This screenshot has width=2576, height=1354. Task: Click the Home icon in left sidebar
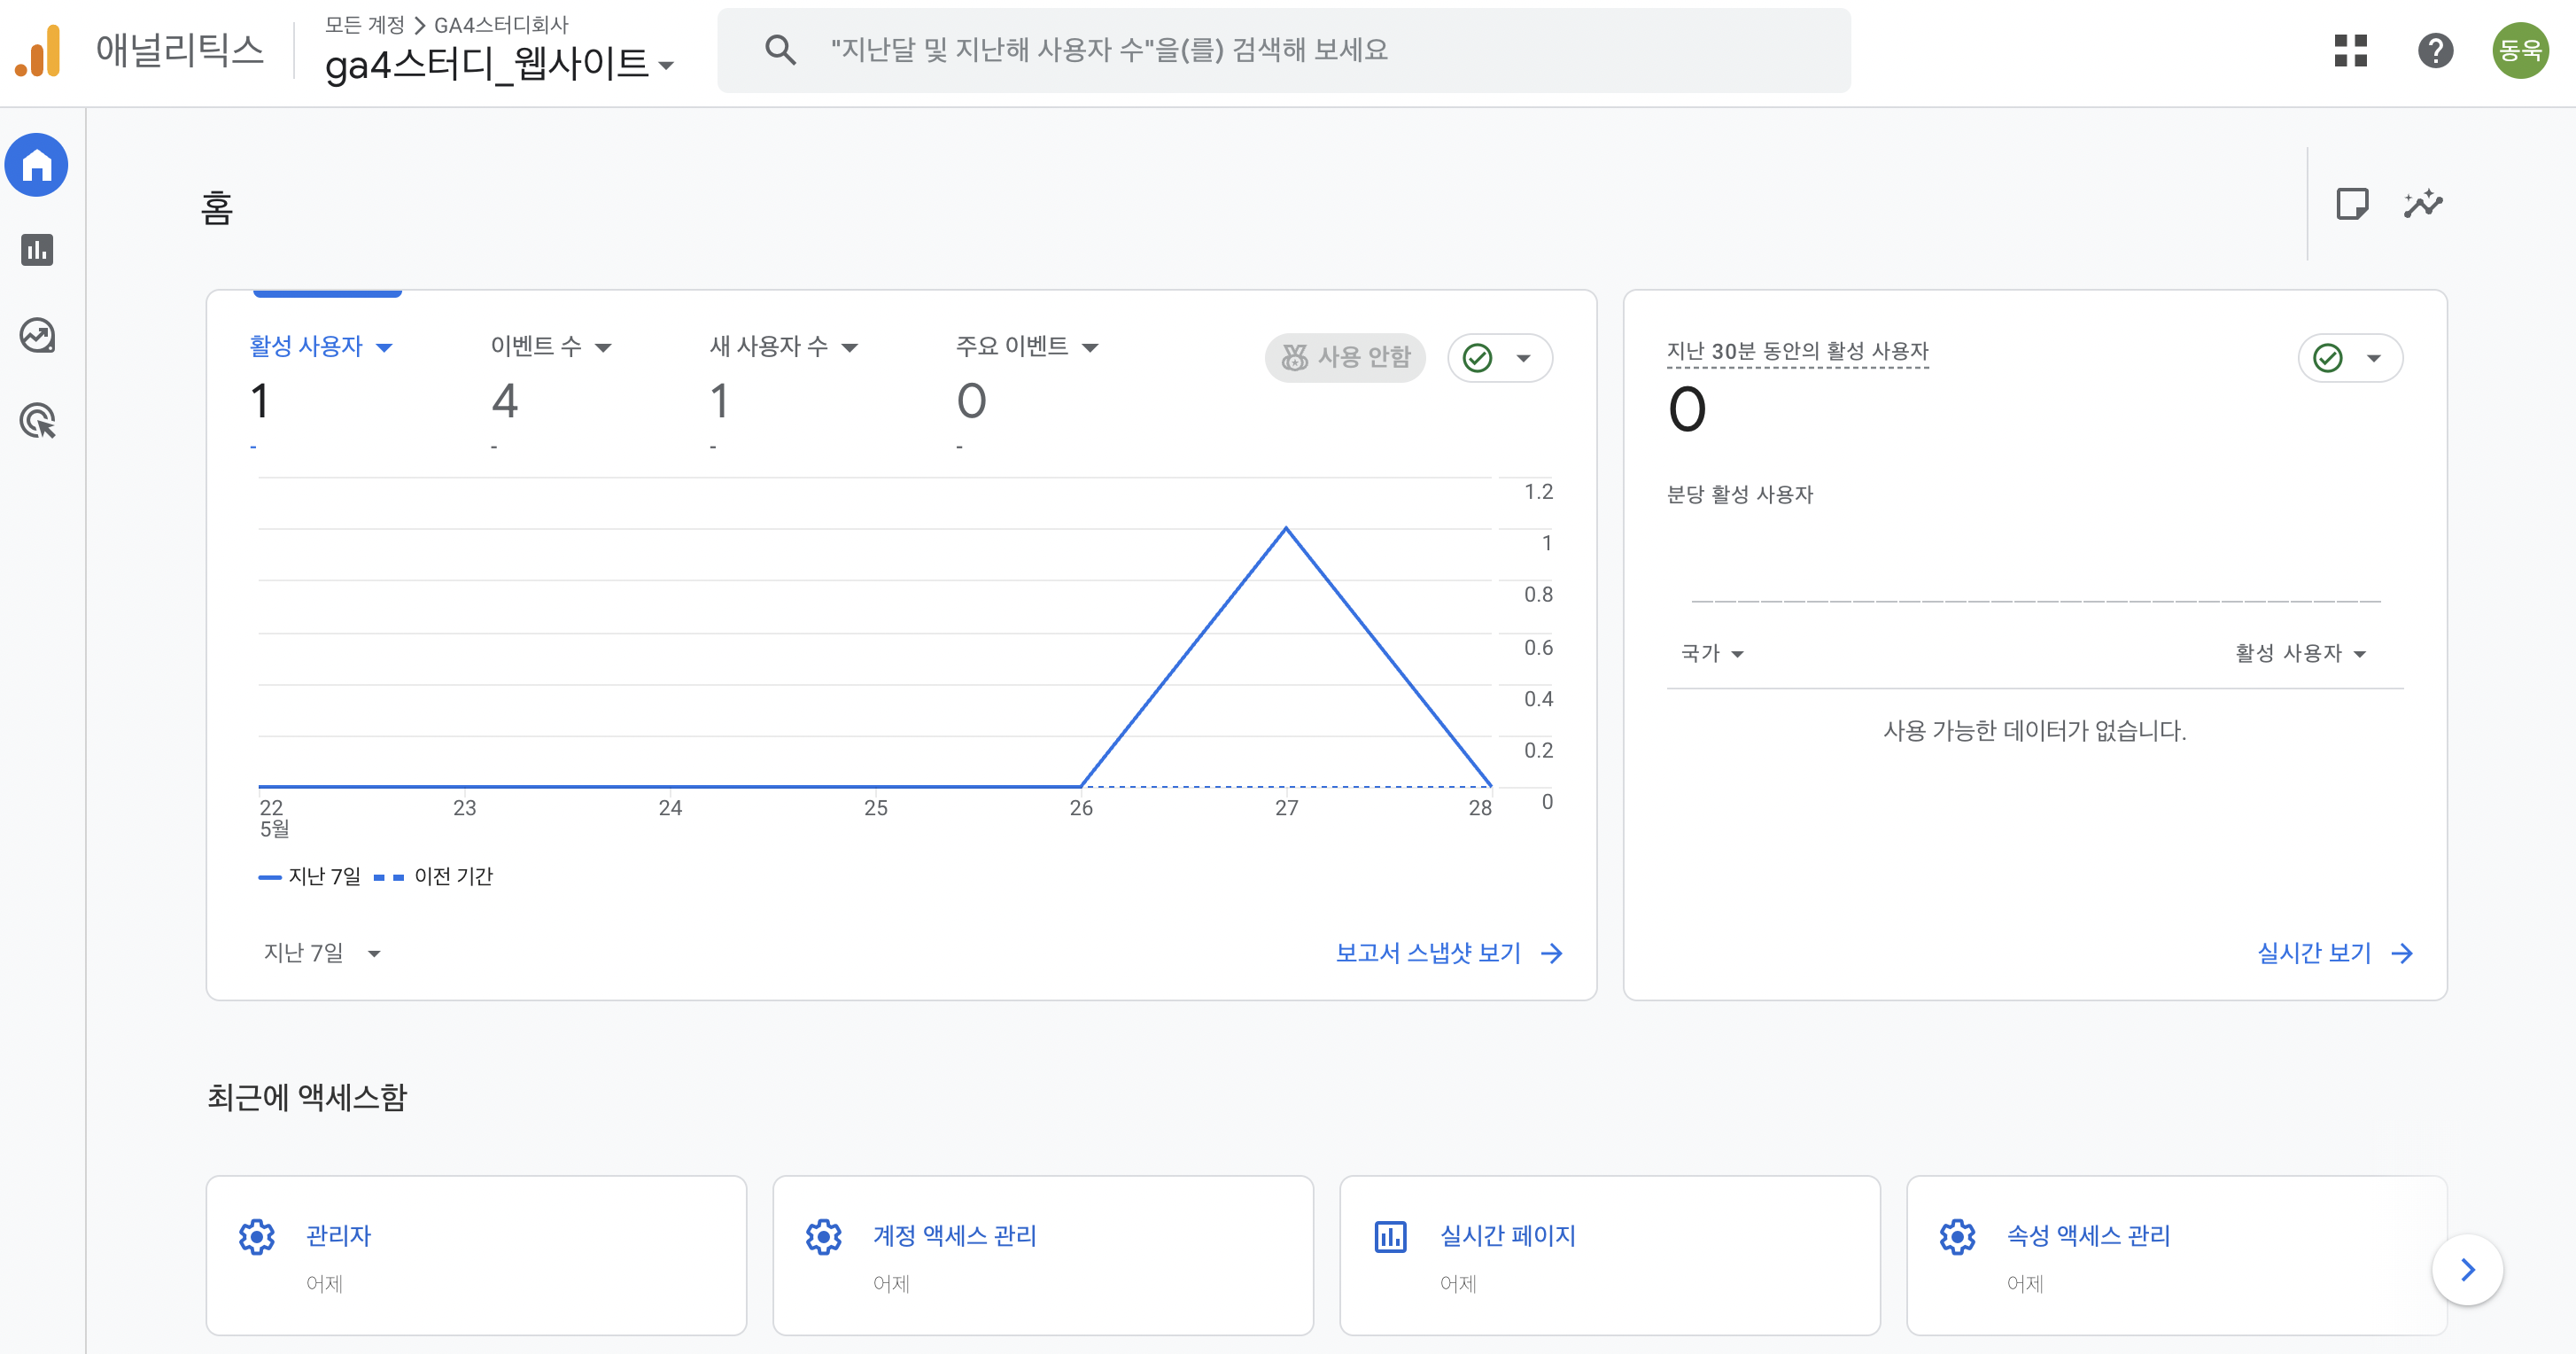pyautogui.click(x=37, y=165)
